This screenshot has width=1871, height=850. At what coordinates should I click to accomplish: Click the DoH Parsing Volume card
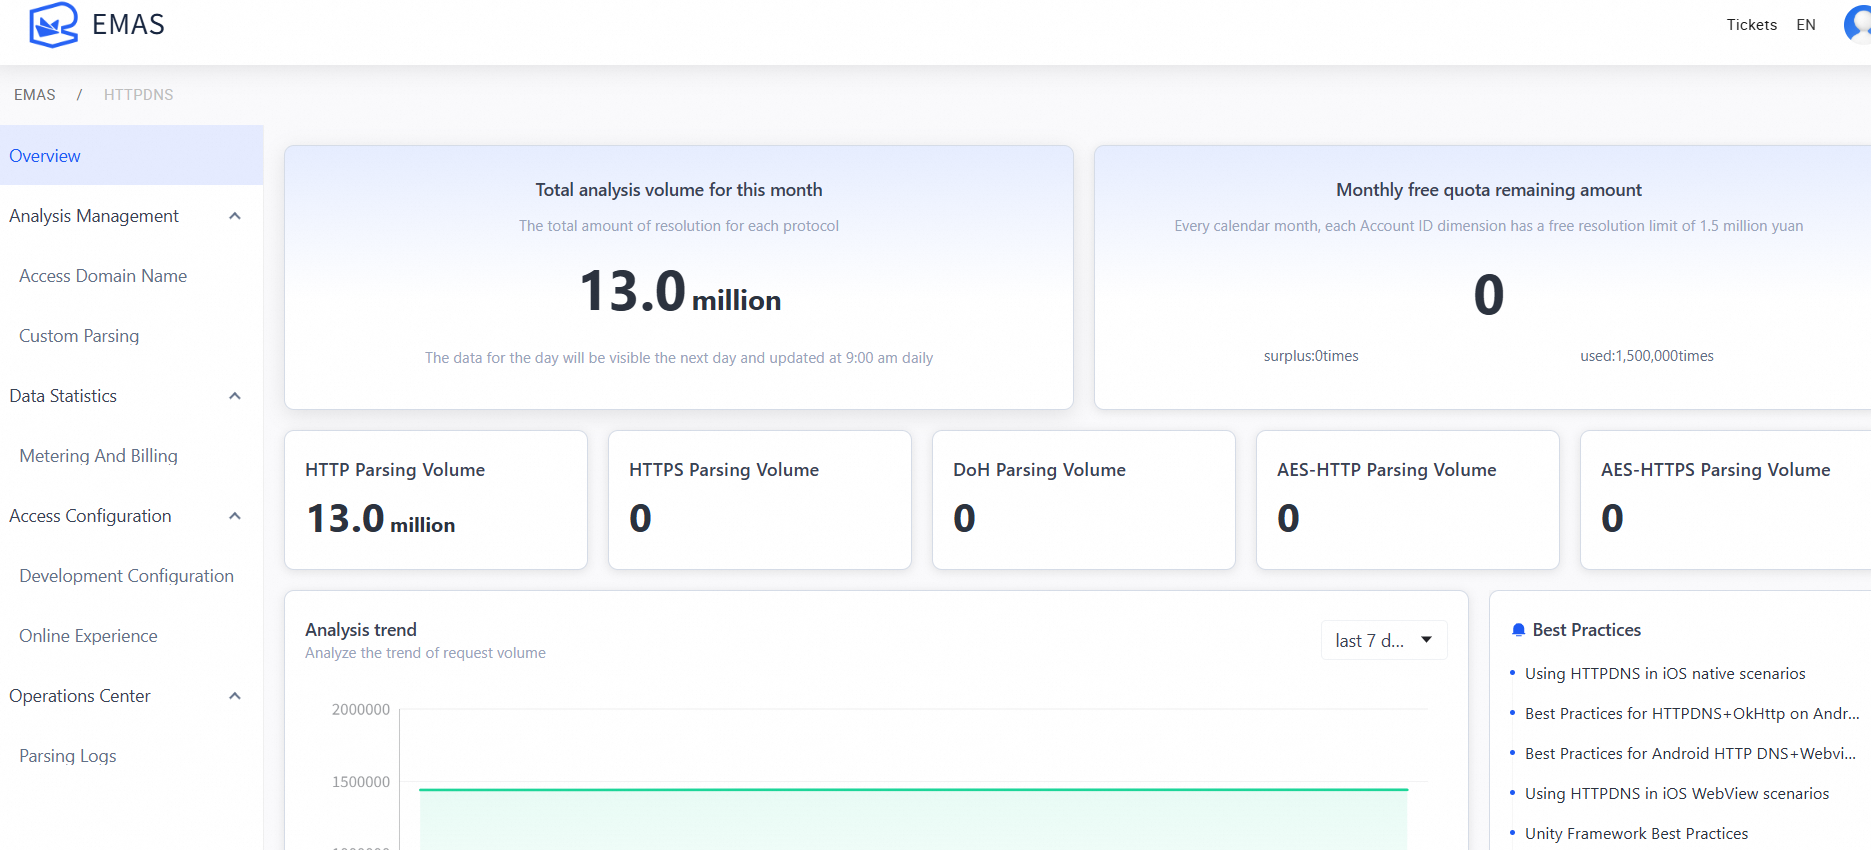(1084, 500)
